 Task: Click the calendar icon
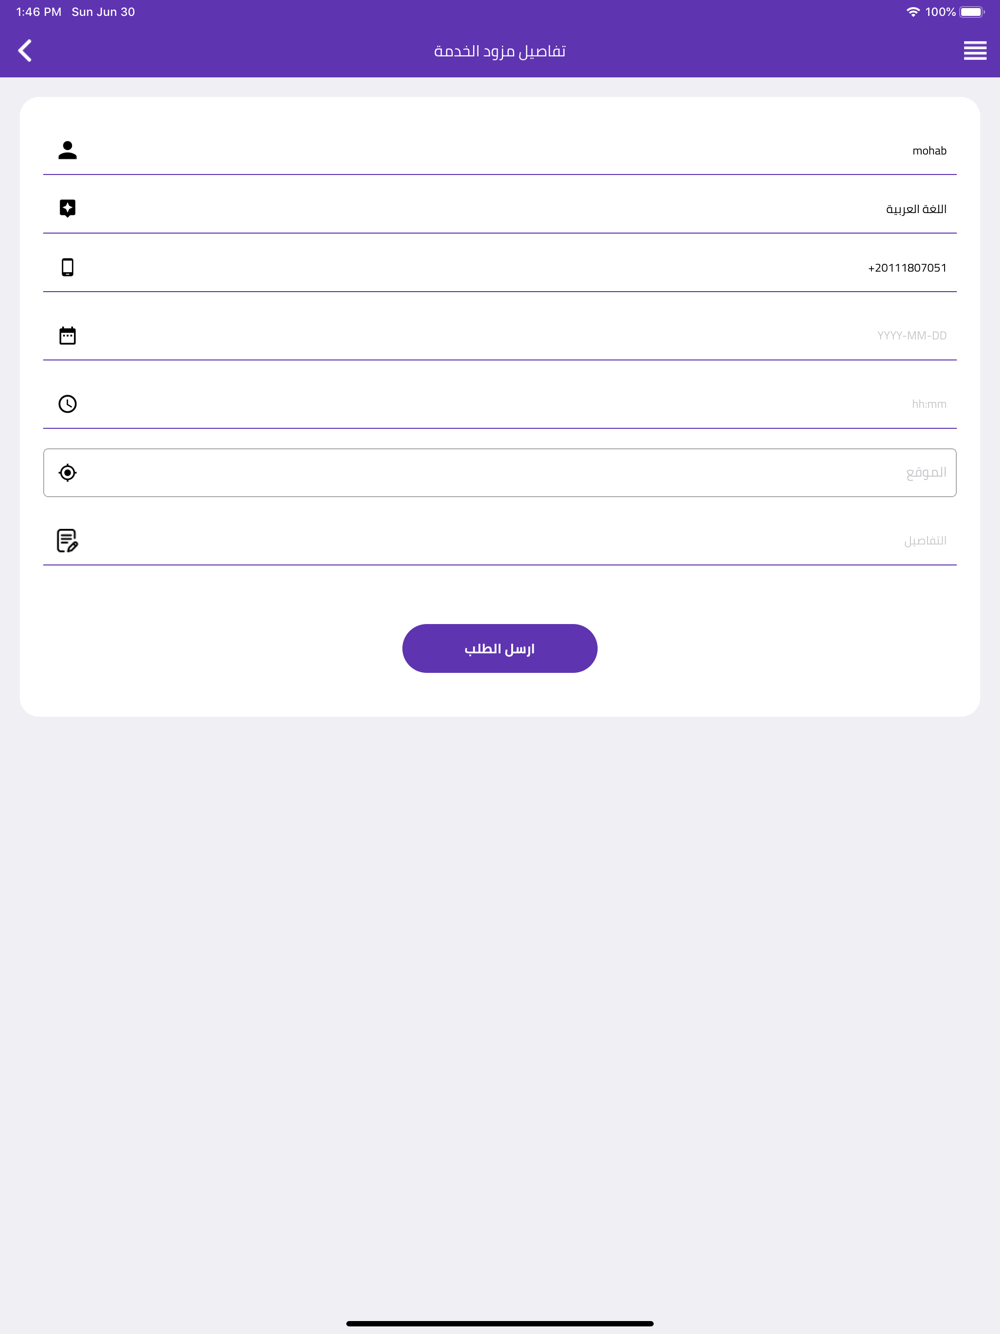[x=67, y=335]
